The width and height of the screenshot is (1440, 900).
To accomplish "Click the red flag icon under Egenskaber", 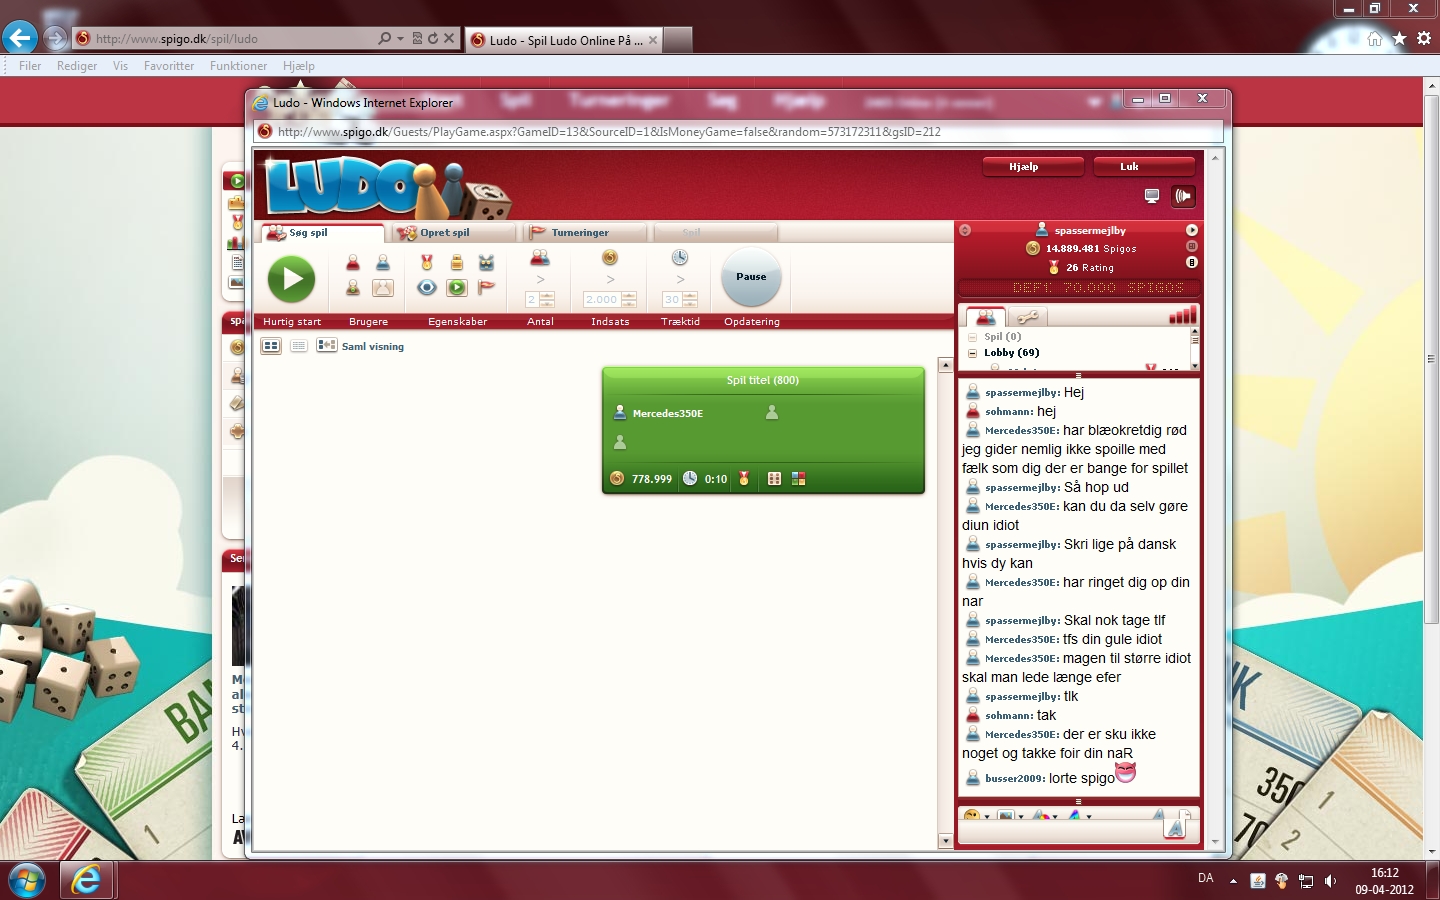I will 487,288.
